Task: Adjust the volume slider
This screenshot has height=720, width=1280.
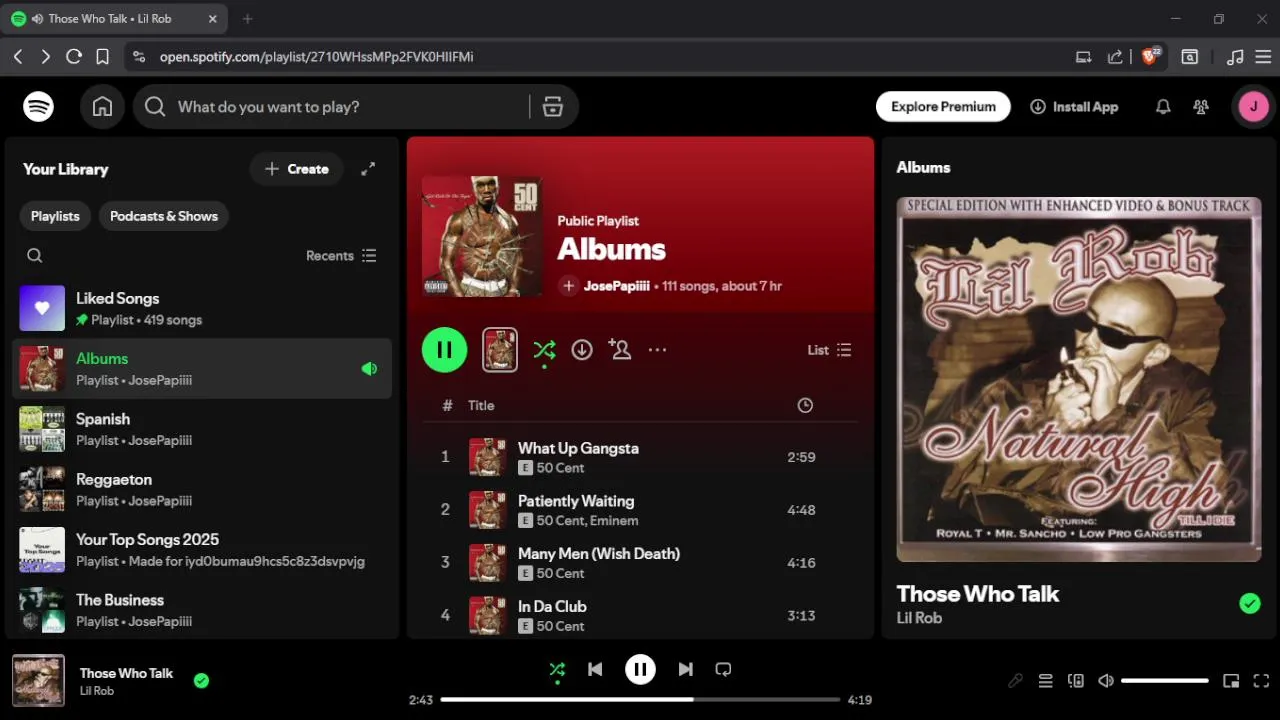Action: [x=1165, y=681]
